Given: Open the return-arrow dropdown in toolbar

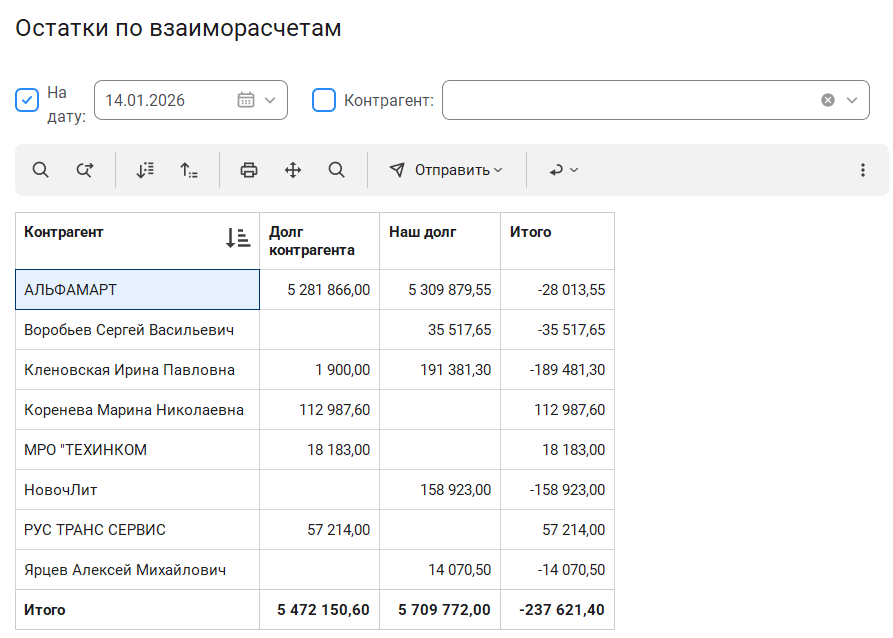Looking at the screenshot, I should [x=564, y=170].
